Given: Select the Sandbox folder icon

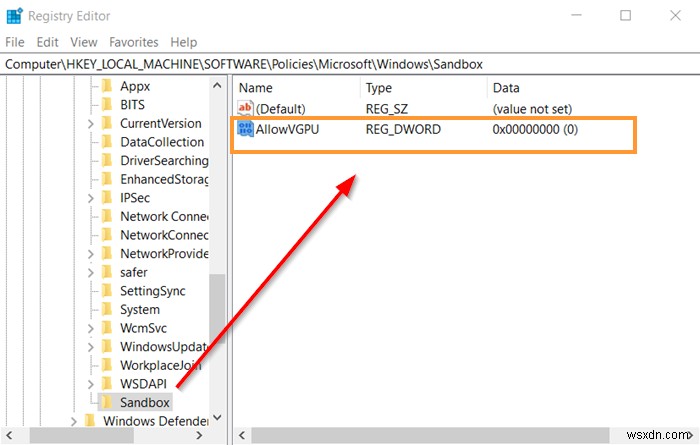Looking at the screenshot, I should (x=107, y=402).
